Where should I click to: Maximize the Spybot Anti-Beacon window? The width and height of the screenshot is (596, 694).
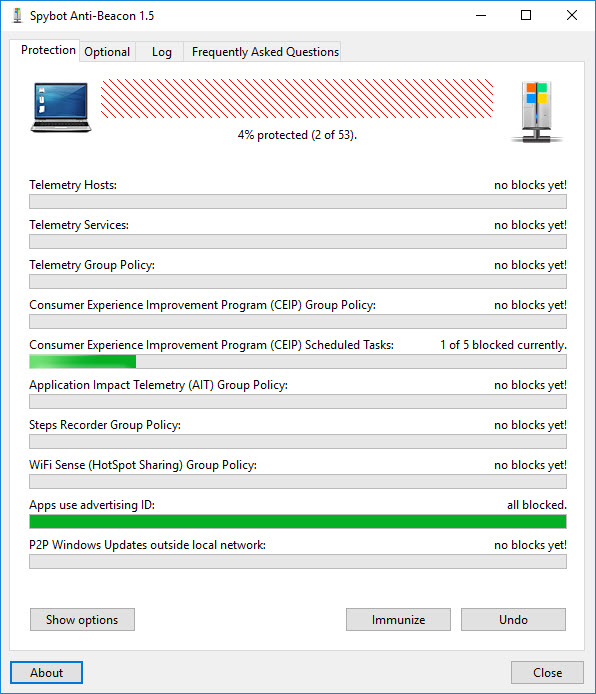point(526,15)
